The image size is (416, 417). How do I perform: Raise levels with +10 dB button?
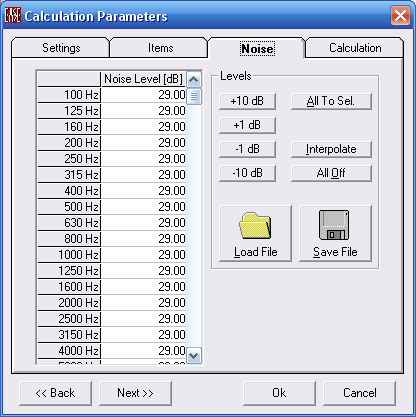[247, 101]
